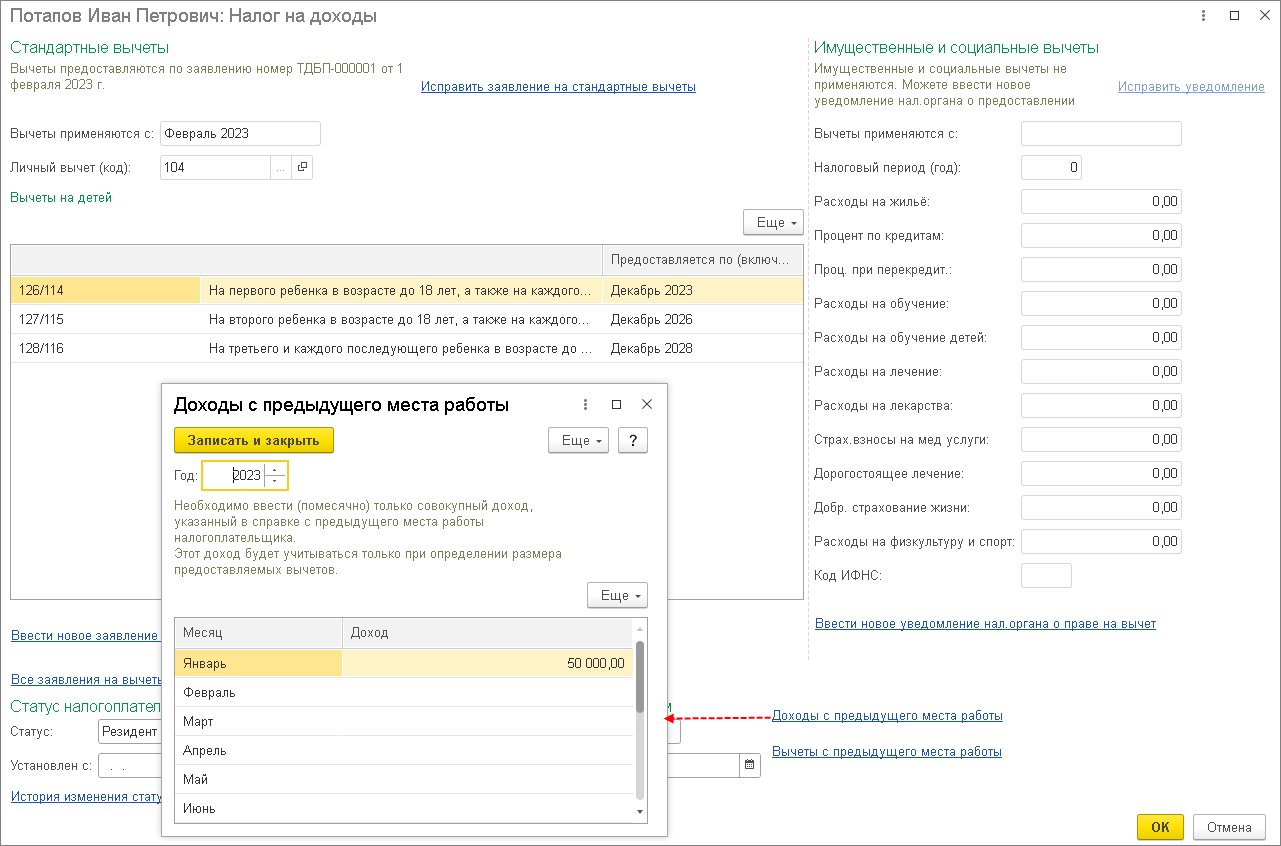
Task: Click ellipsis select button for personal deduction code
Action: point(281,167)
